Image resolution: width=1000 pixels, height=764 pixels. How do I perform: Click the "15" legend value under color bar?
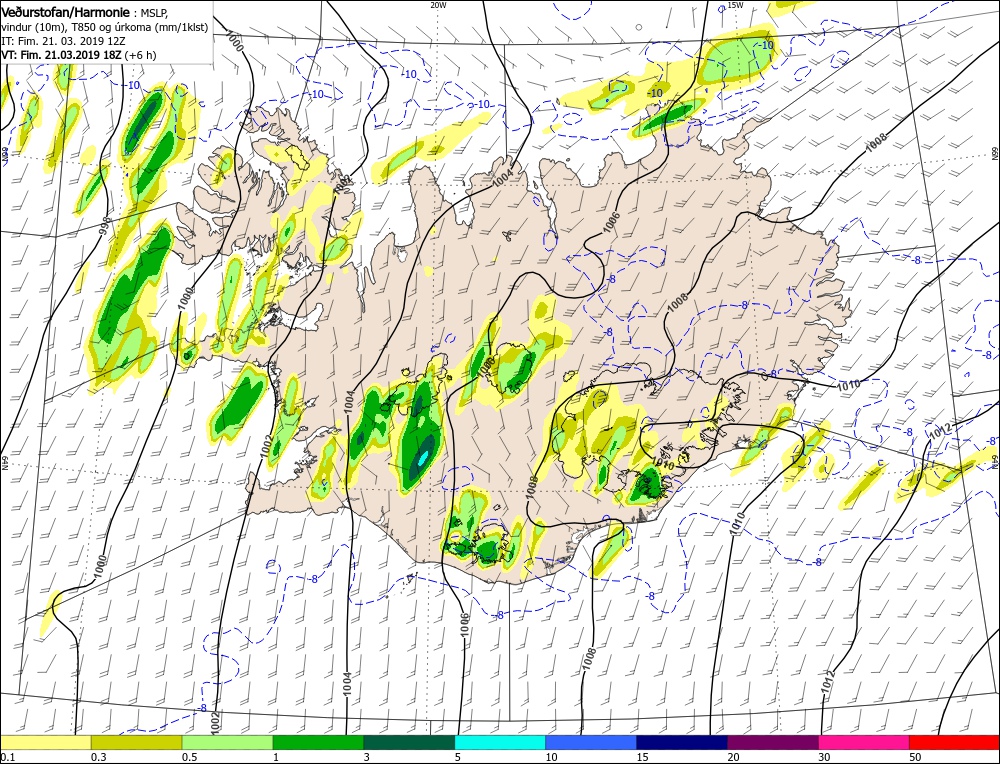click(x=642, y=756)
